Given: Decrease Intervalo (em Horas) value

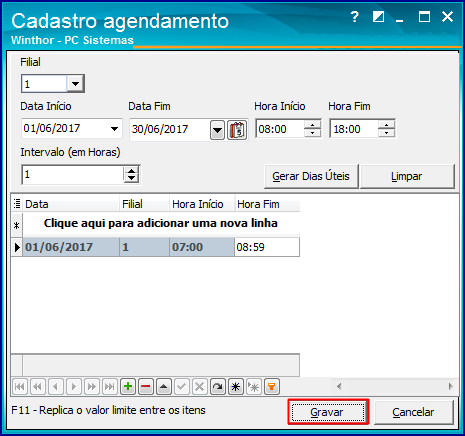Looking at the screenshot, I should (131, 178).
